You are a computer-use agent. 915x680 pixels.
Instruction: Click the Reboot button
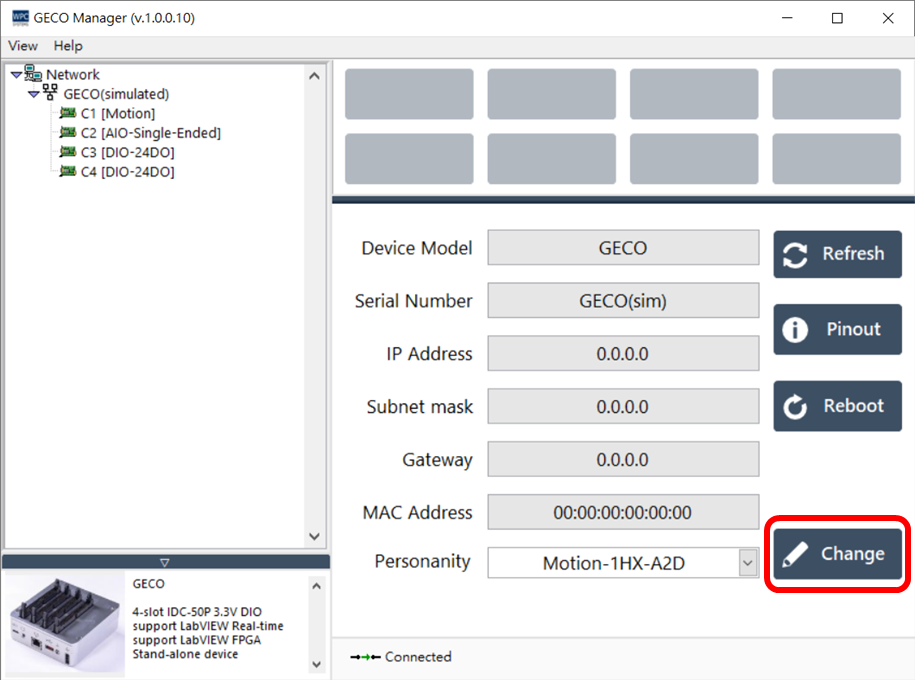click(x=837, y=406)
